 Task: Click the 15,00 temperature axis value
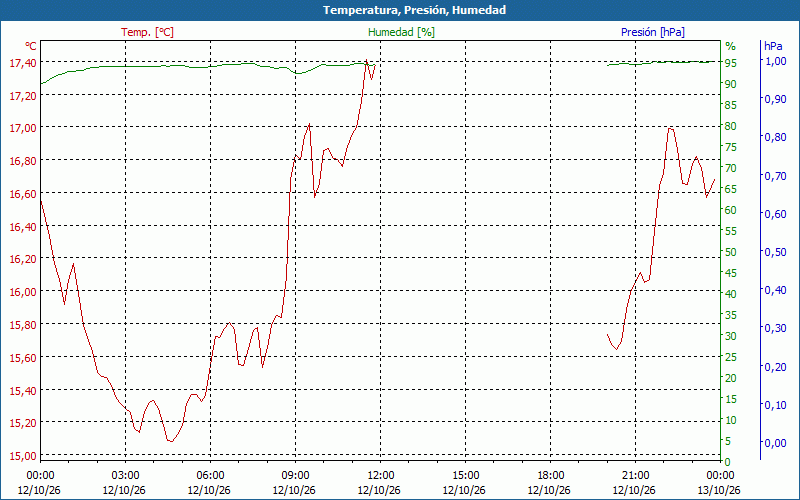point(23,456)
